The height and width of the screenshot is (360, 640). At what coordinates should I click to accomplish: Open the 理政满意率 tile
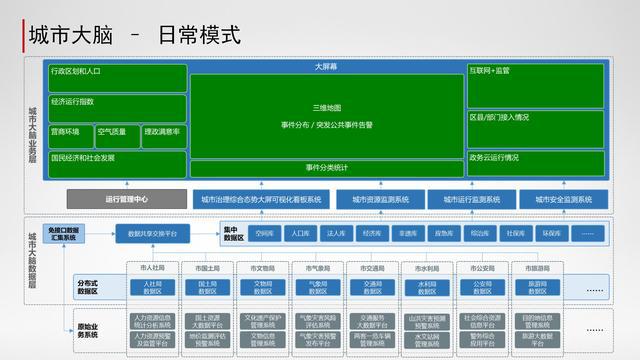coord(164,136)
